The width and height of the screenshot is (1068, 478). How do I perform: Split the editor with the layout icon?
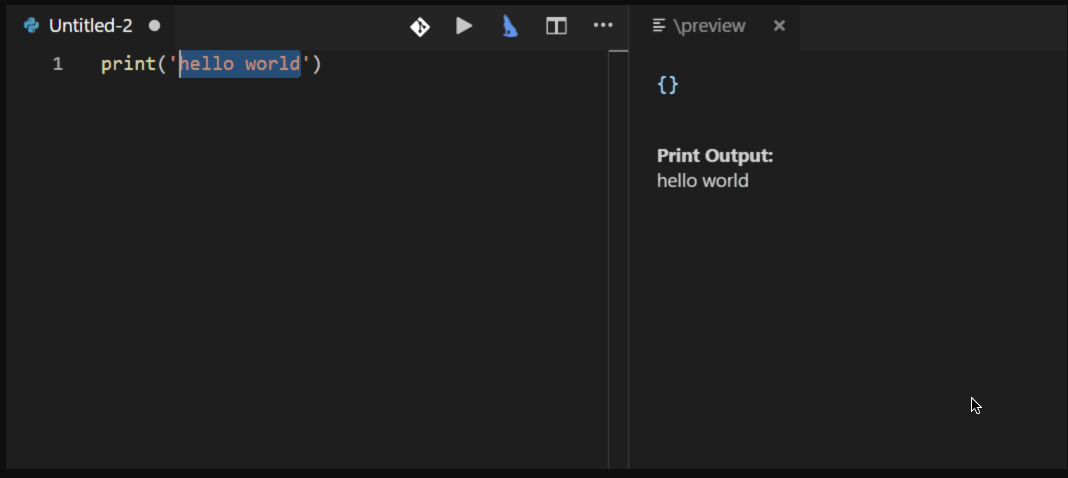tap(556, 26)
